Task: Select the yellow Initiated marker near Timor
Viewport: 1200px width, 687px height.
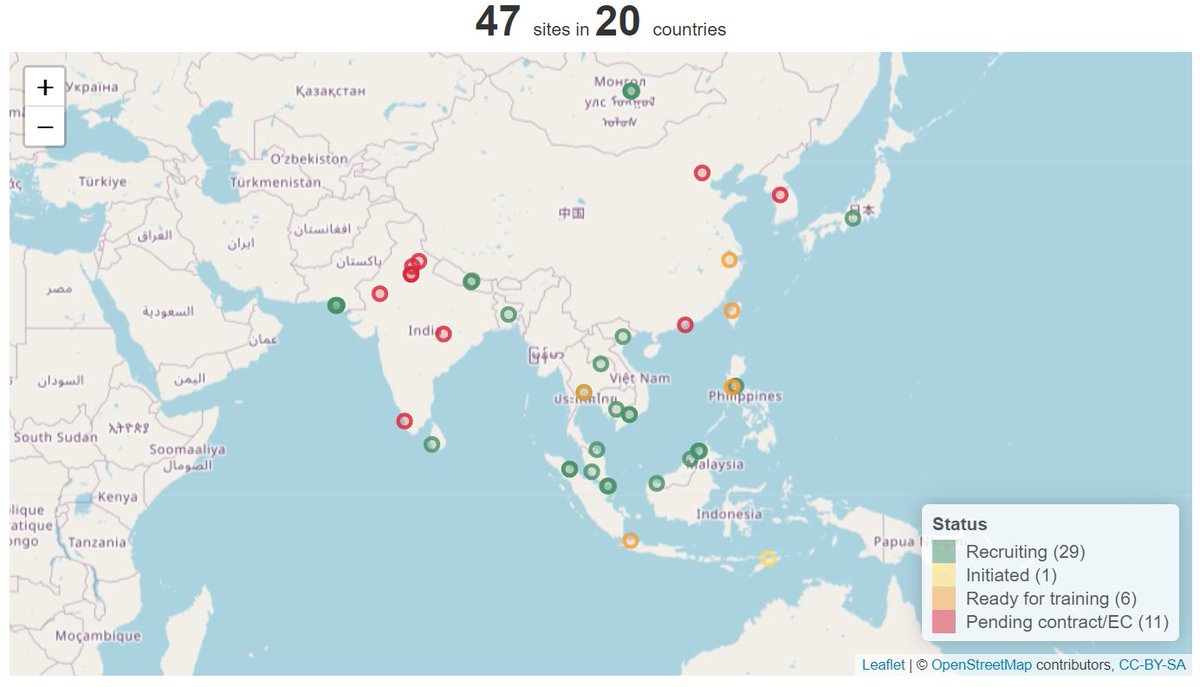Action: (768, 559)
